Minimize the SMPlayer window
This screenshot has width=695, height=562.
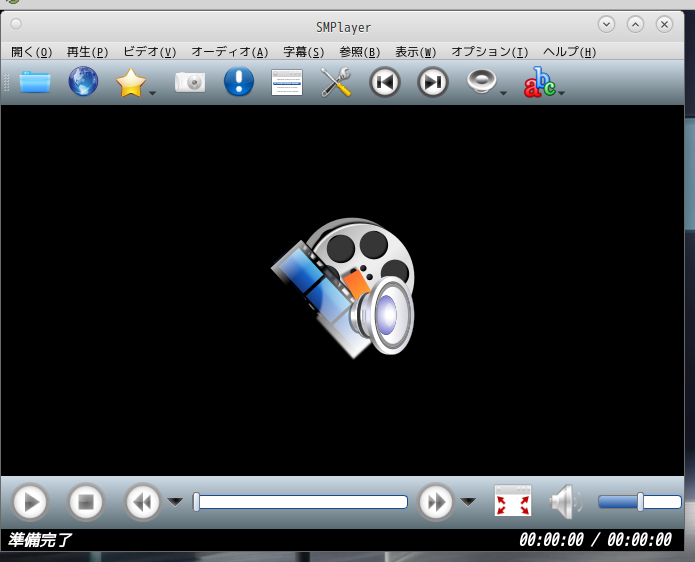(x=606, y=24)
